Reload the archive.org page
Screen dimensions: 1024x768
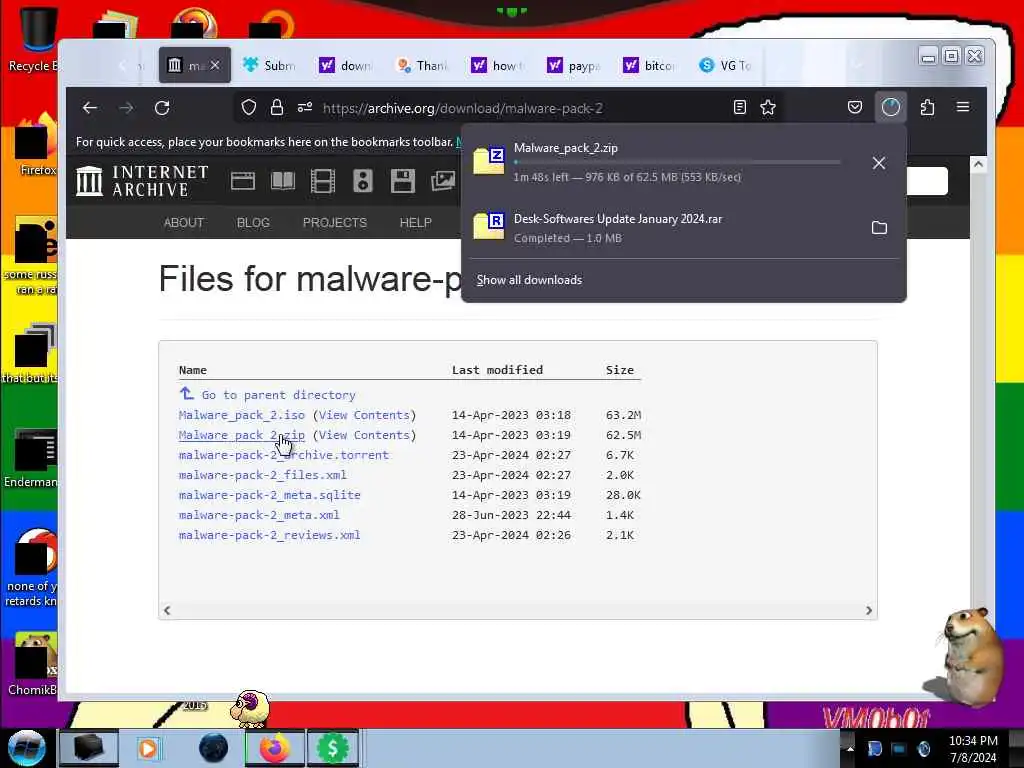(x=162, y=108)
